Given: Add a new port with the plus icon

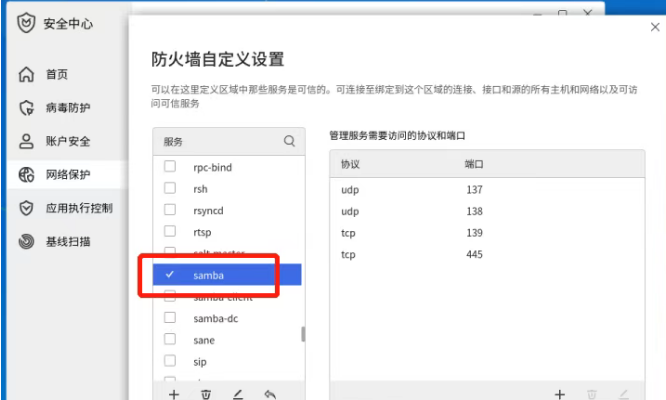Looking at the screenshot, I should [560, 395].
